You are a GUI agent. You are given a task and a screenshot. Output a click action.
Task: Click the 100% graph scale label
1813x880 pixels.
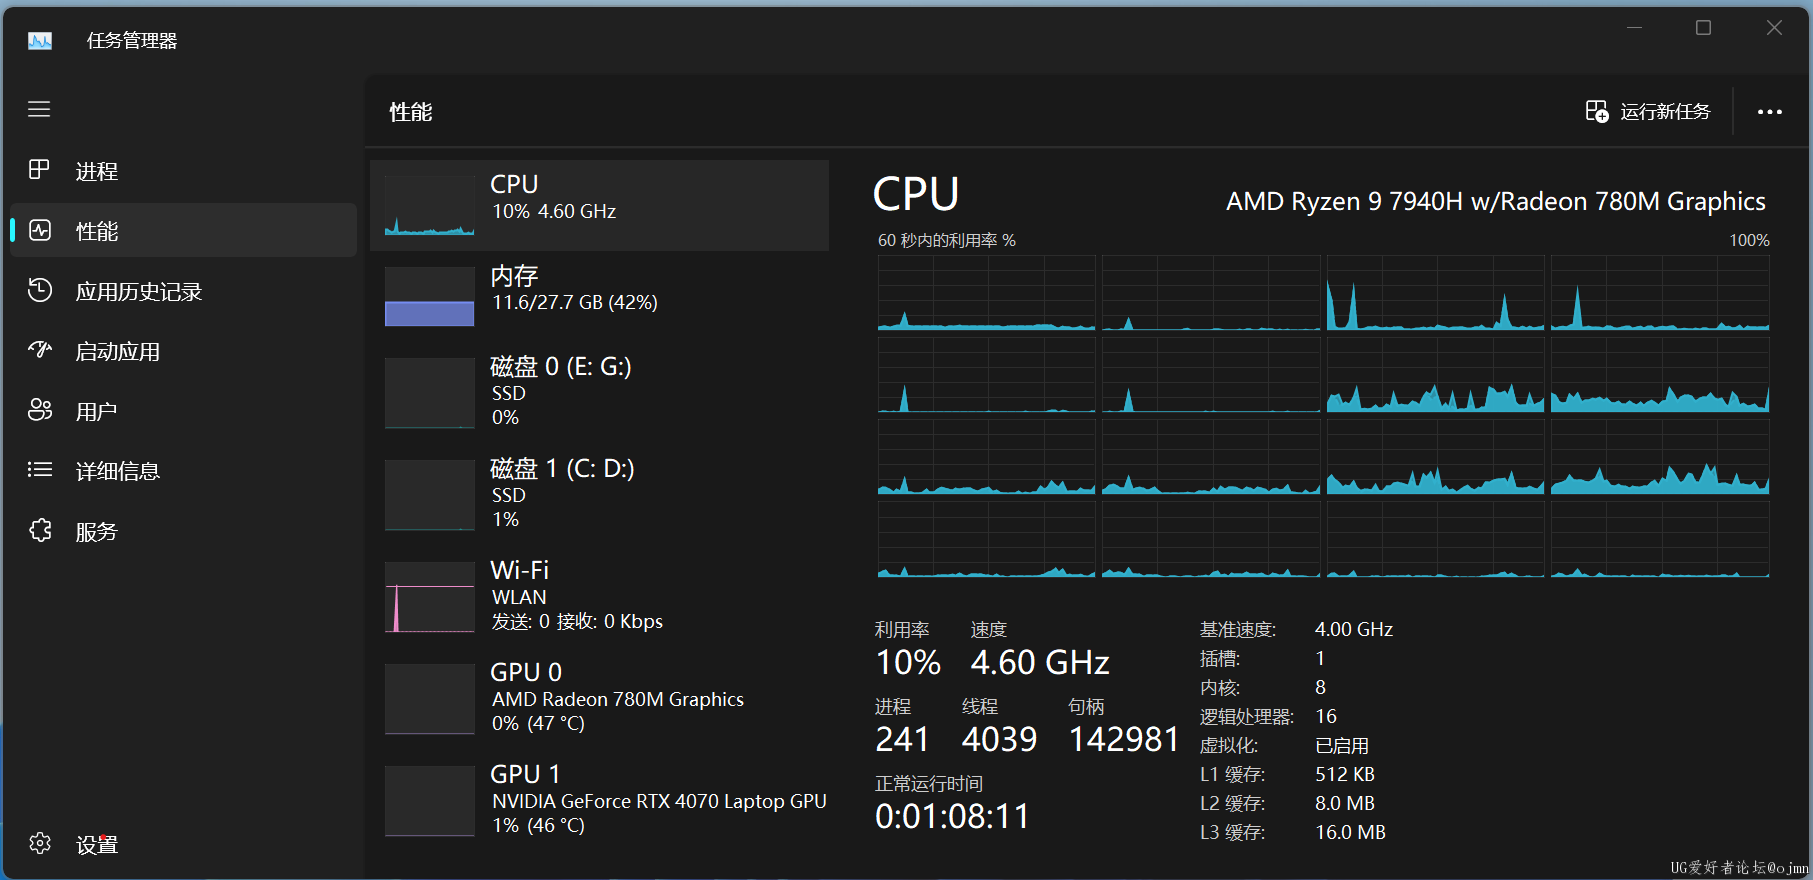(x=1749, y=241)
